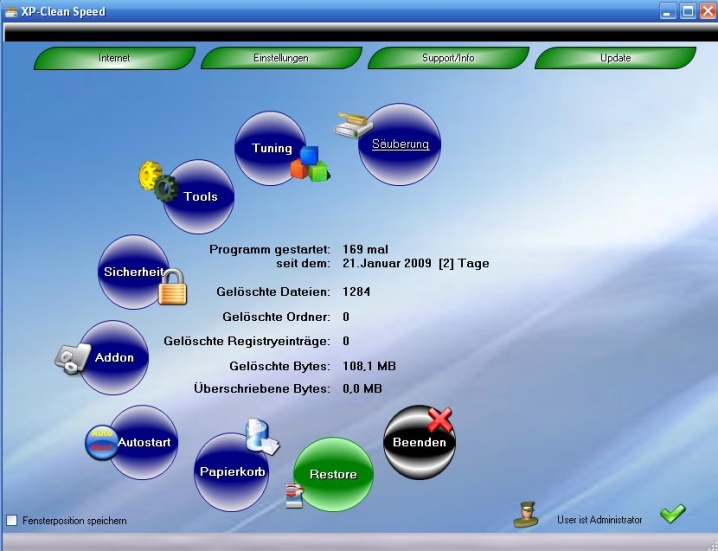Image resolution: width=718 pixels, height=551 pixels.
Task: Select the Update tab
Action: pos(615,58)
